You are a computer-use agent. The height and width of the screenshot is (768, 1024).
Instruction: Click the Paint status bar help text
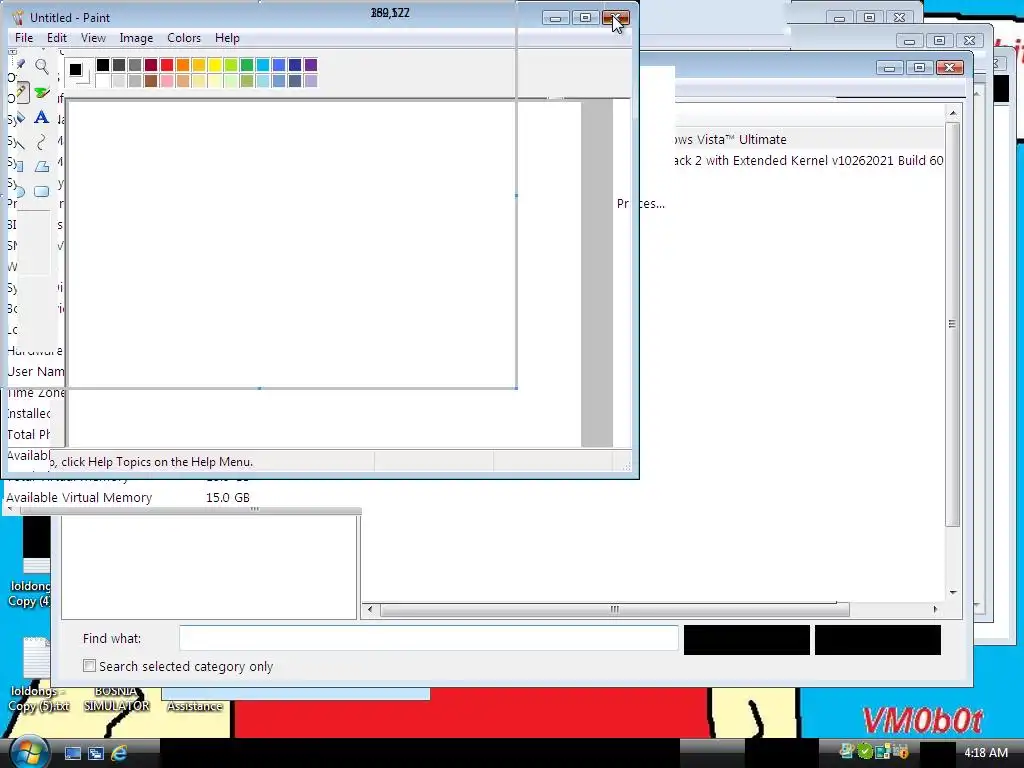[152, 462]
